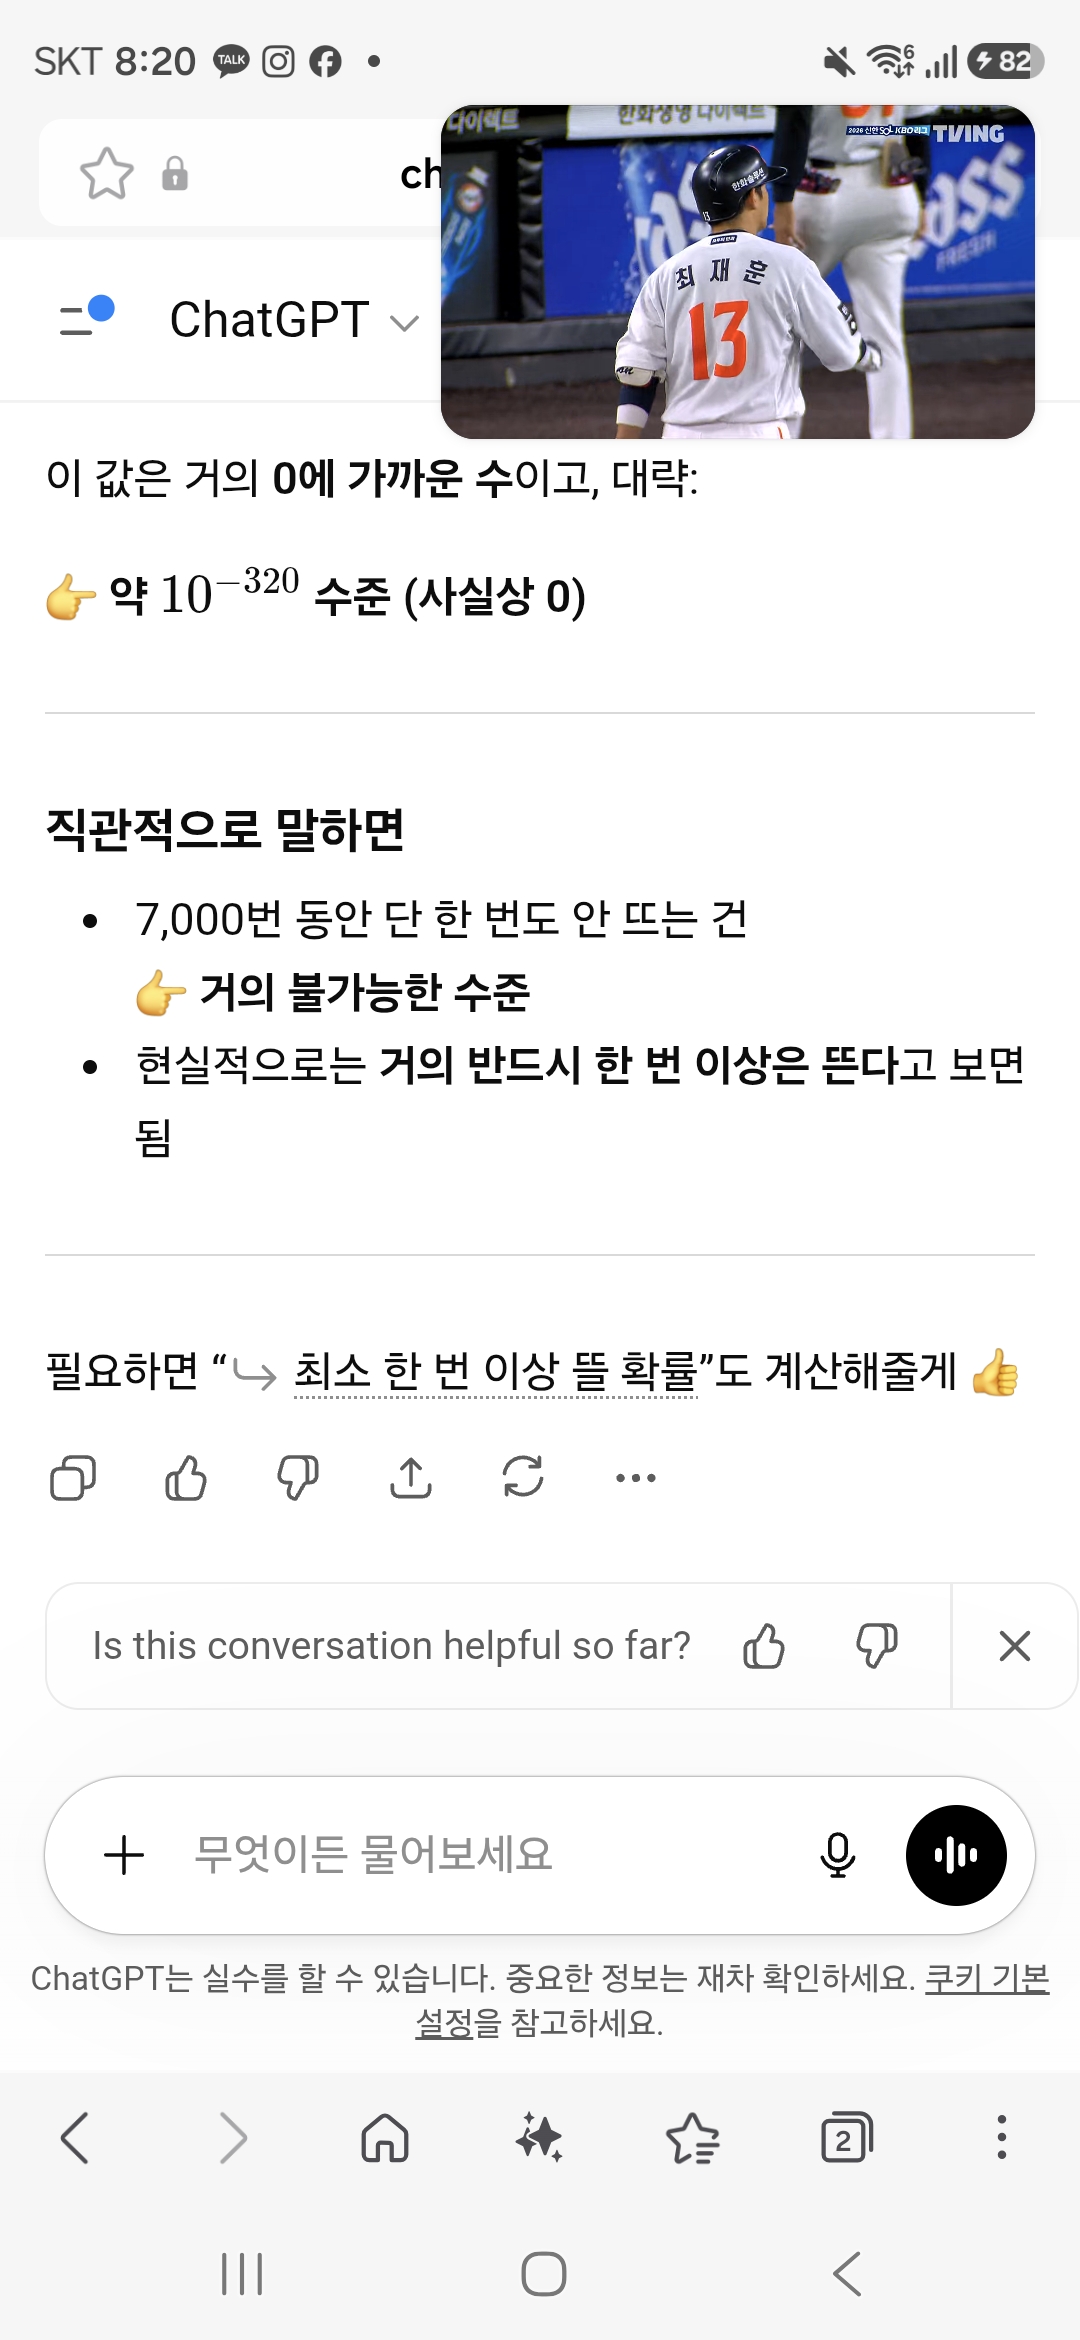Open browser AI sparkle assistant
1080x2340 pixels.
[x=539, y=2139]
